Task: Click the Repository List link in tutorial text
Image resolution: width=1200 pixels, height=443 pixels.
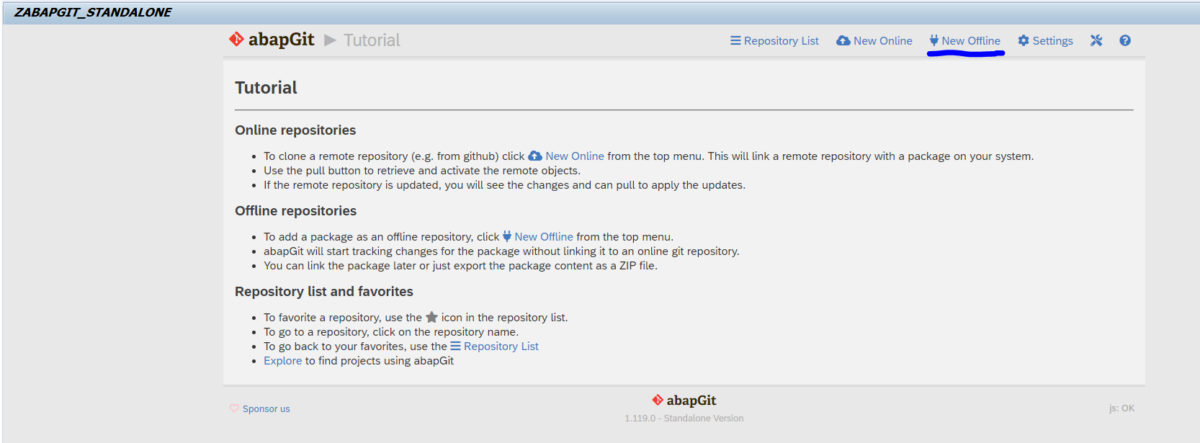Action: [501, 346]
